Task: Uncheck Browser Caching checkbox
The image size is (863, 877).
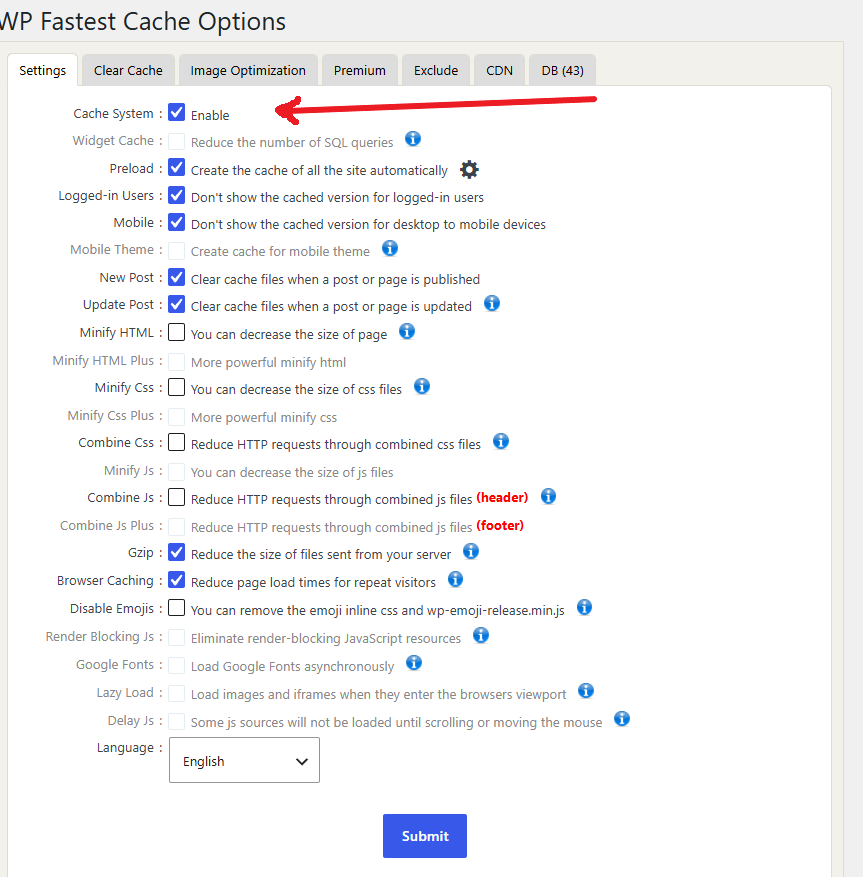Action: [x=177, y=579]
